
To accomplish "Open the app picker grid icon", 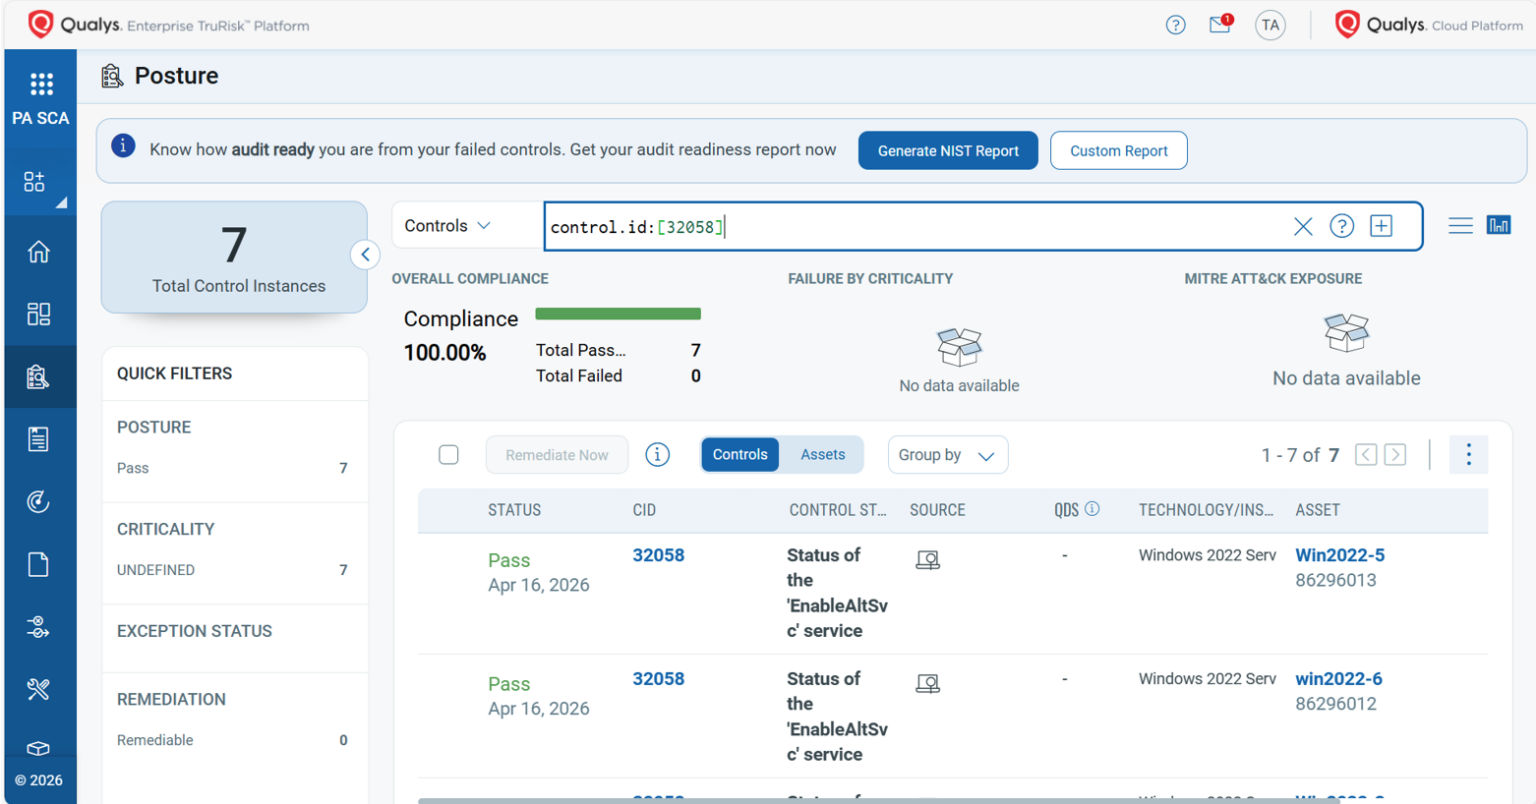I will click(x=41, y=83).
